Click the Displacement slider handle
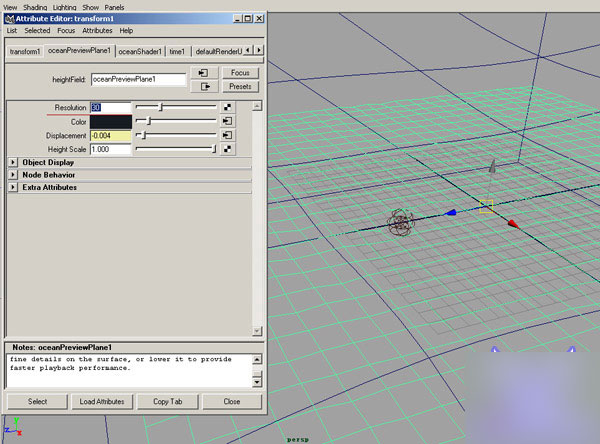600x444 pixels. pos(144,135)
